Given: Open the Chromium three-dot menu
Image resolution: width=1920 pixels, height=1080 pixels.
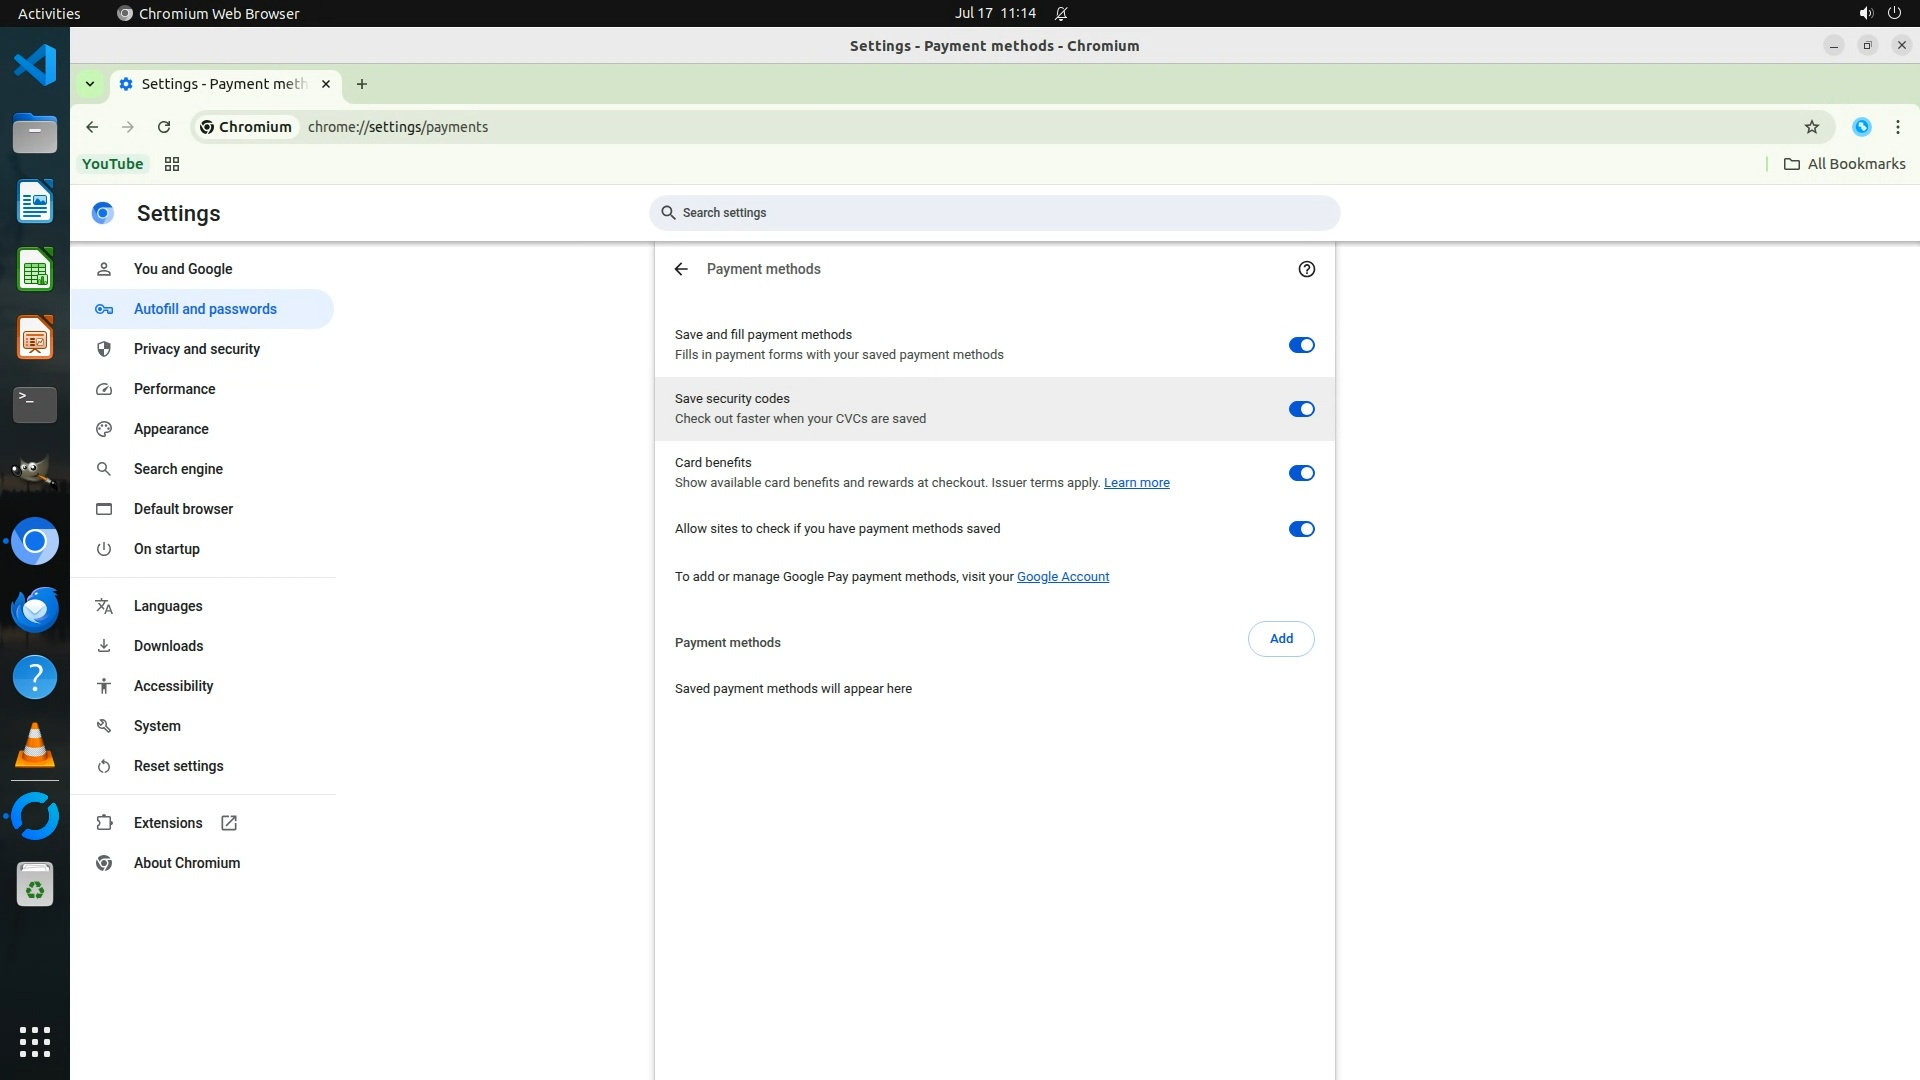Looking at the screenshot, I should pyautogui.click(x=1897, y=127).
